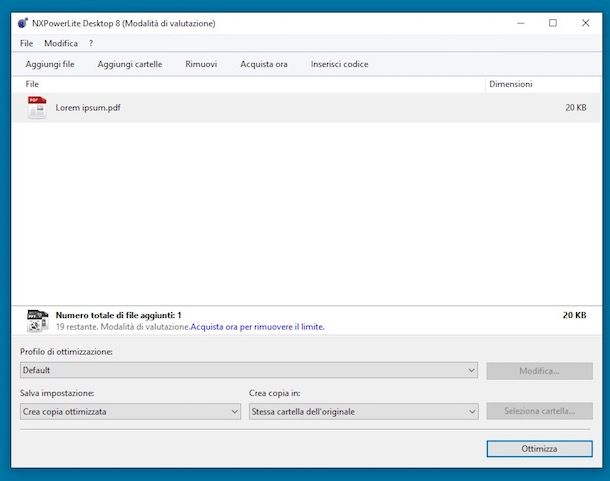Select the Lorem ipsum.pdf file row
This screenshot has width=610, height=481.
307,107
